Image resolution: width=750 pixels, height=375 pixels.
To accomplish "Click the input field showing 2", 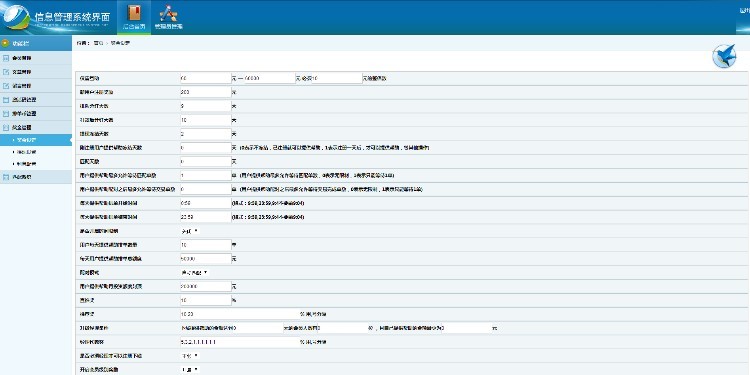I will click(x=206, y=133).
